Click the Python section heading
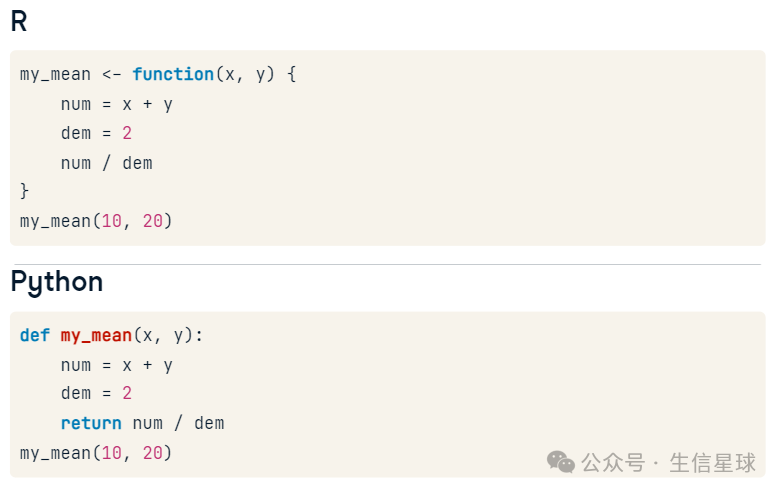The width and height of the screenshot is (780, 493). click(57, 282)
